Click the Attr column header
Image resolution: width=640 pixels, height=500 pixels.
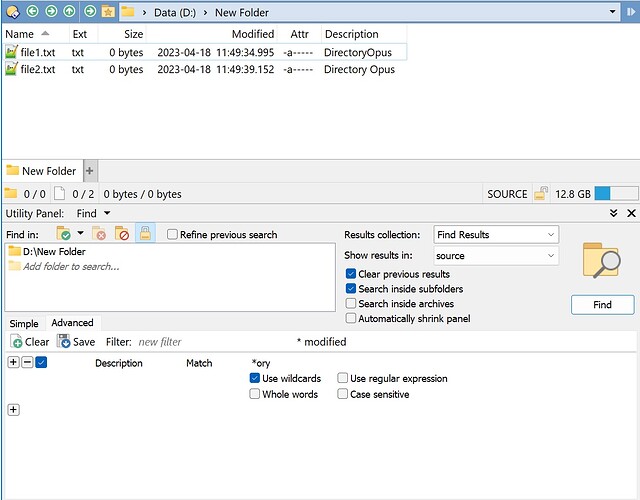[299, 34]
